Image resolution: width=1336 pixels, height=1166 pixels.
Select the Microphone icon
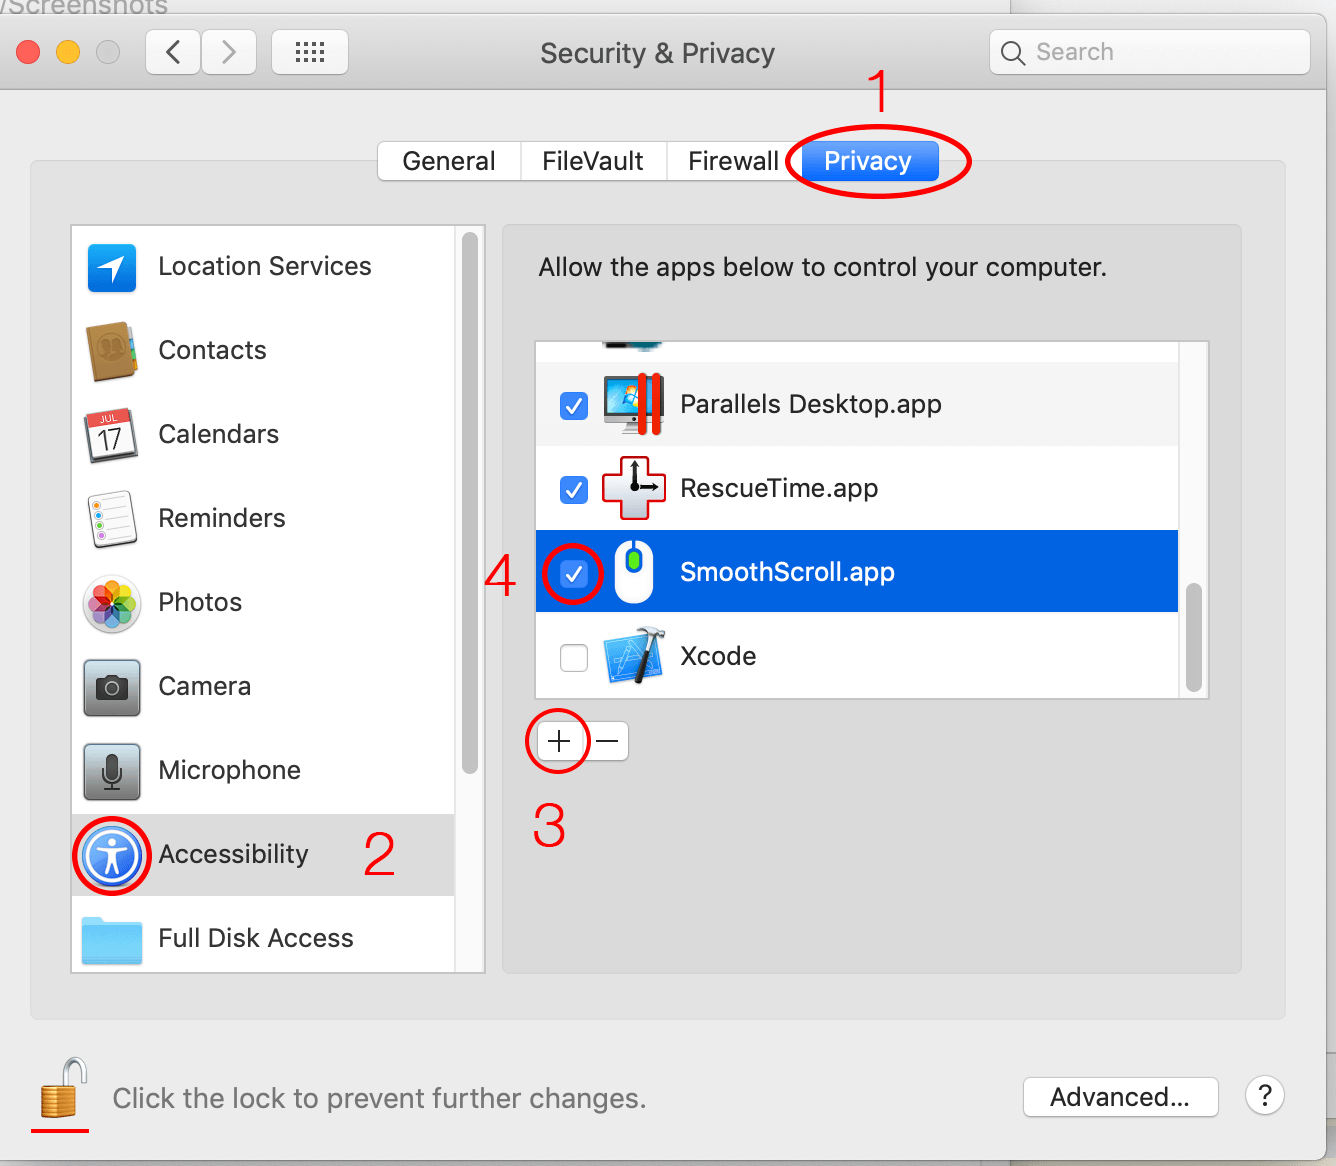pos(112,771)
